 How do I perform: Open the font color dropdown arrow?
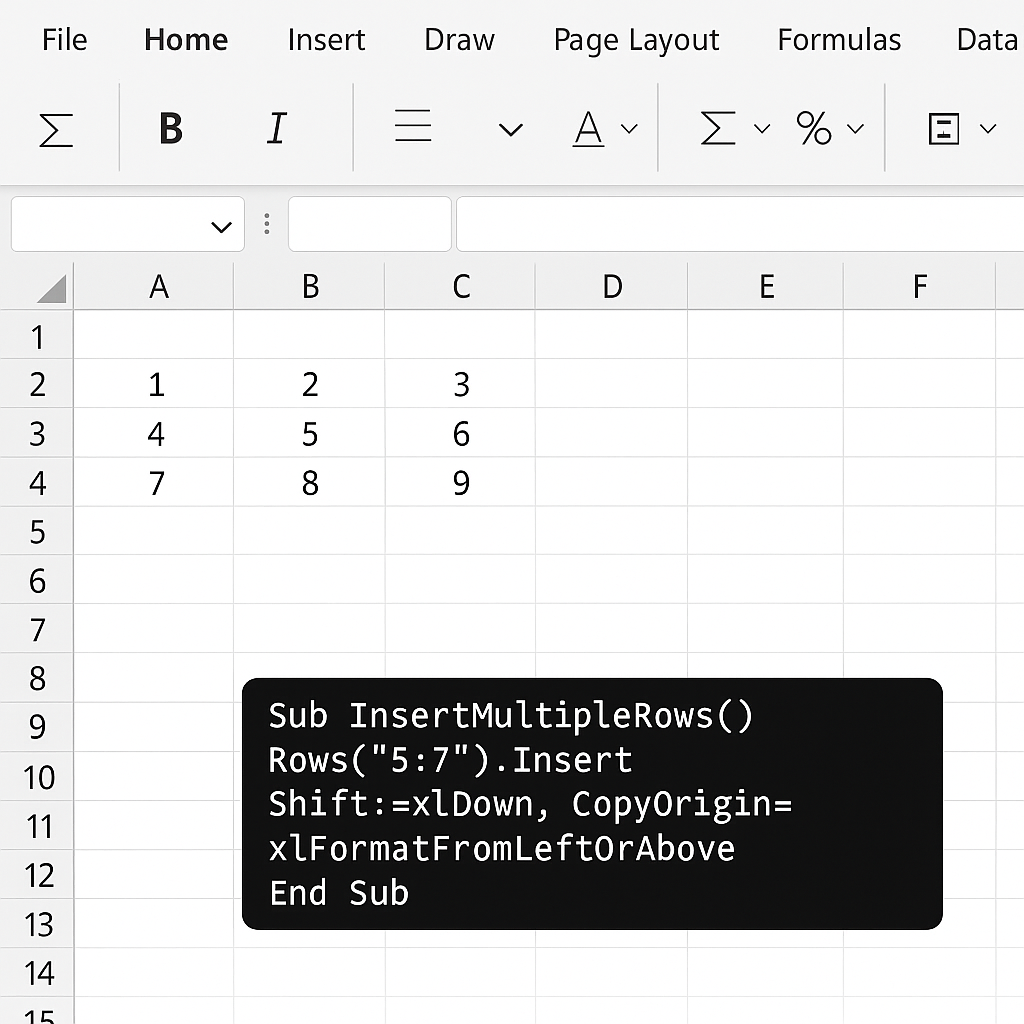click(629, 129)
